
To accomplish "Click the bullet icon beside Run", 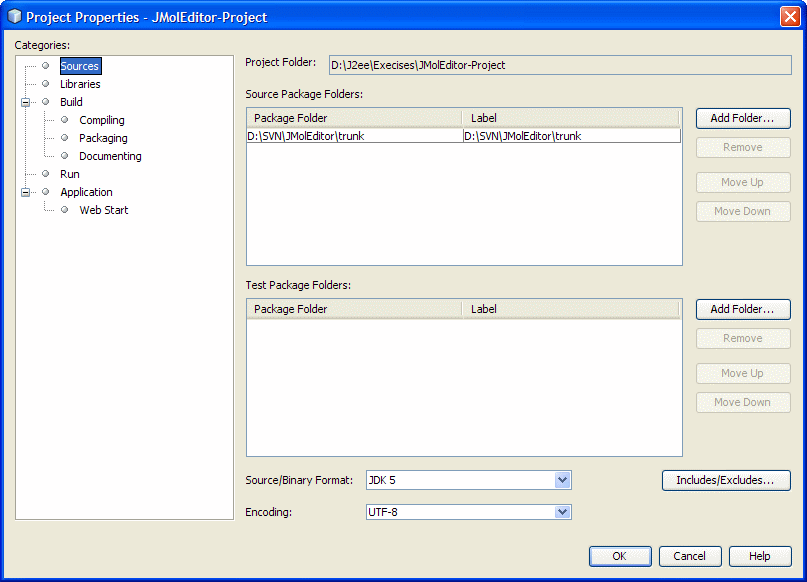I will tap(46, 174).
